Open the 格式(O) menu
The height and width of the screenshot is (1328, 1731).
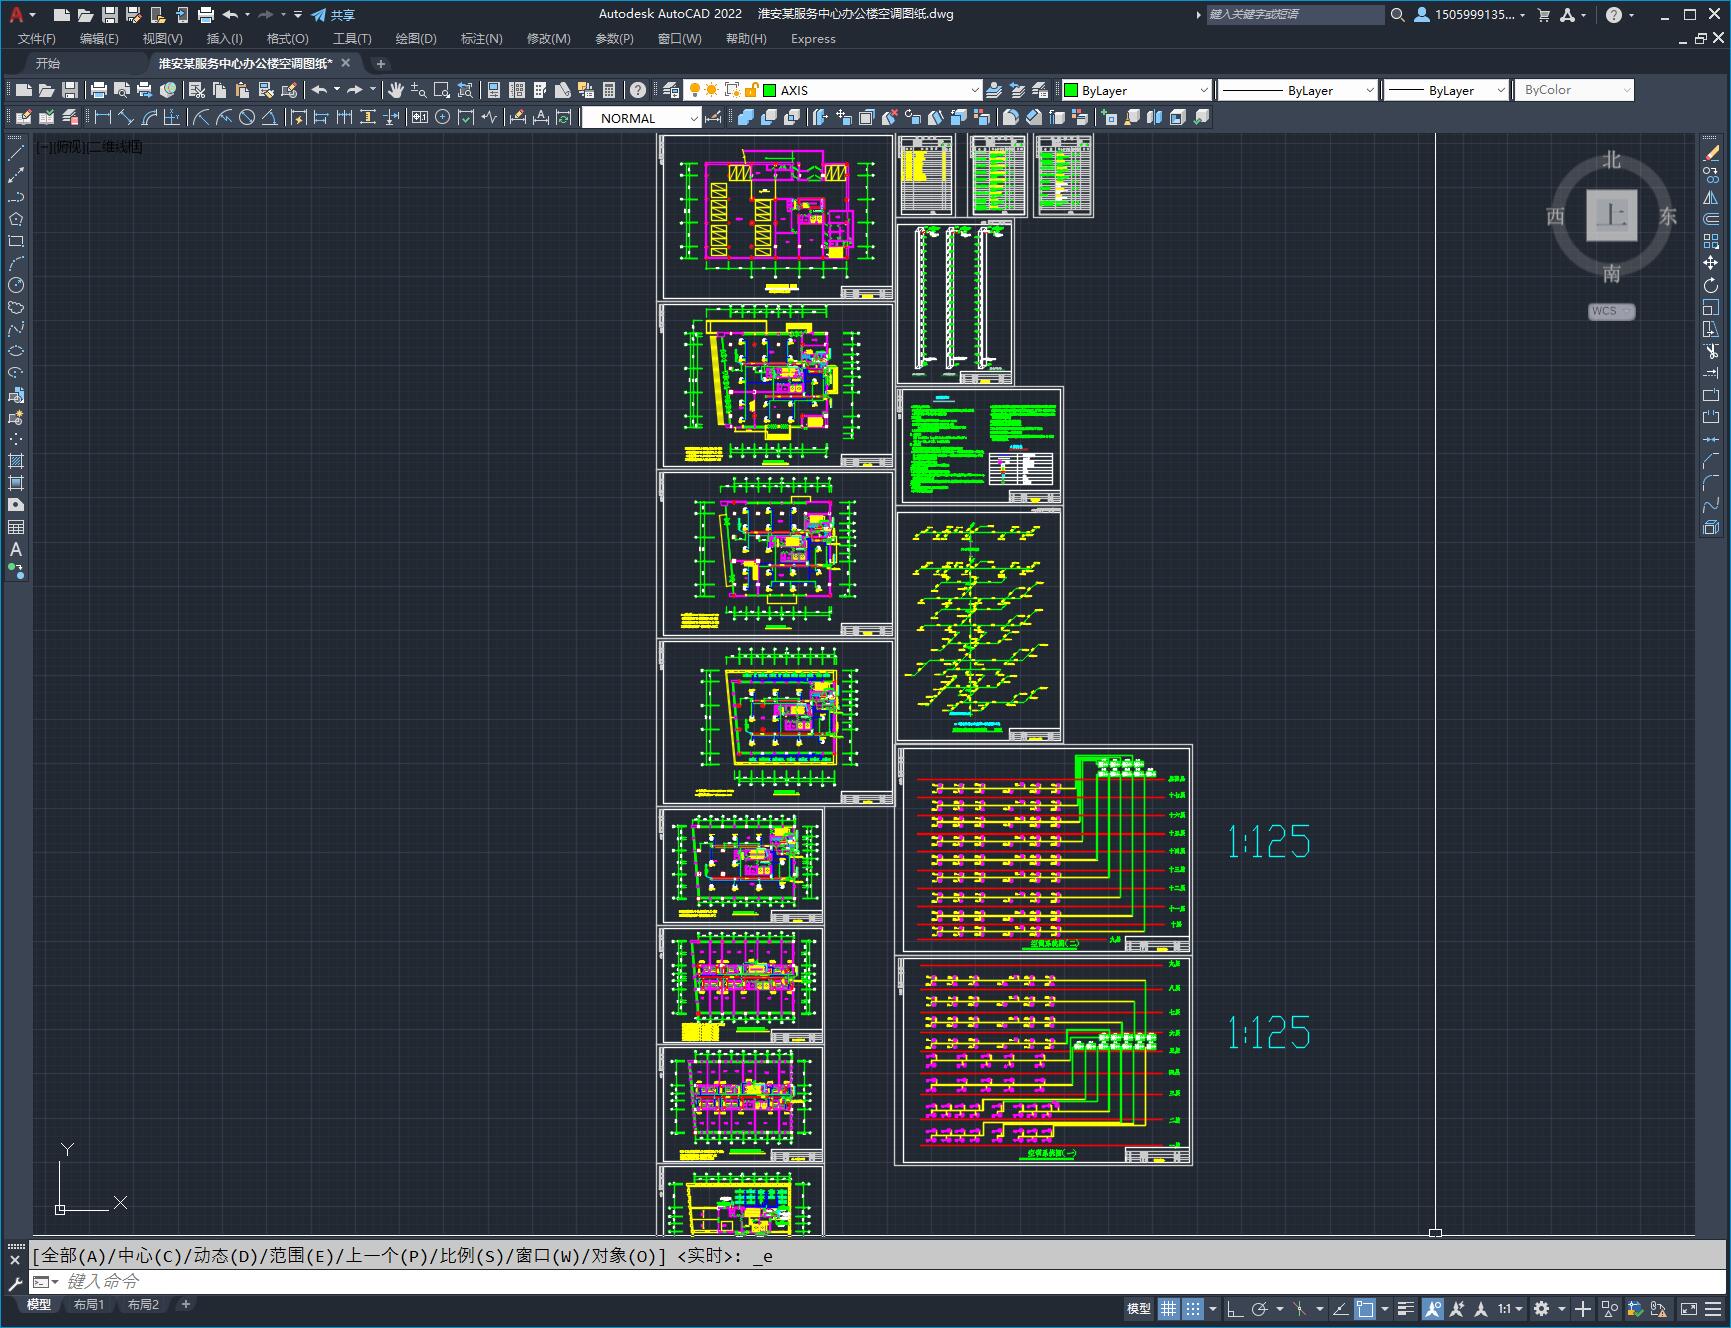point(287,39)
